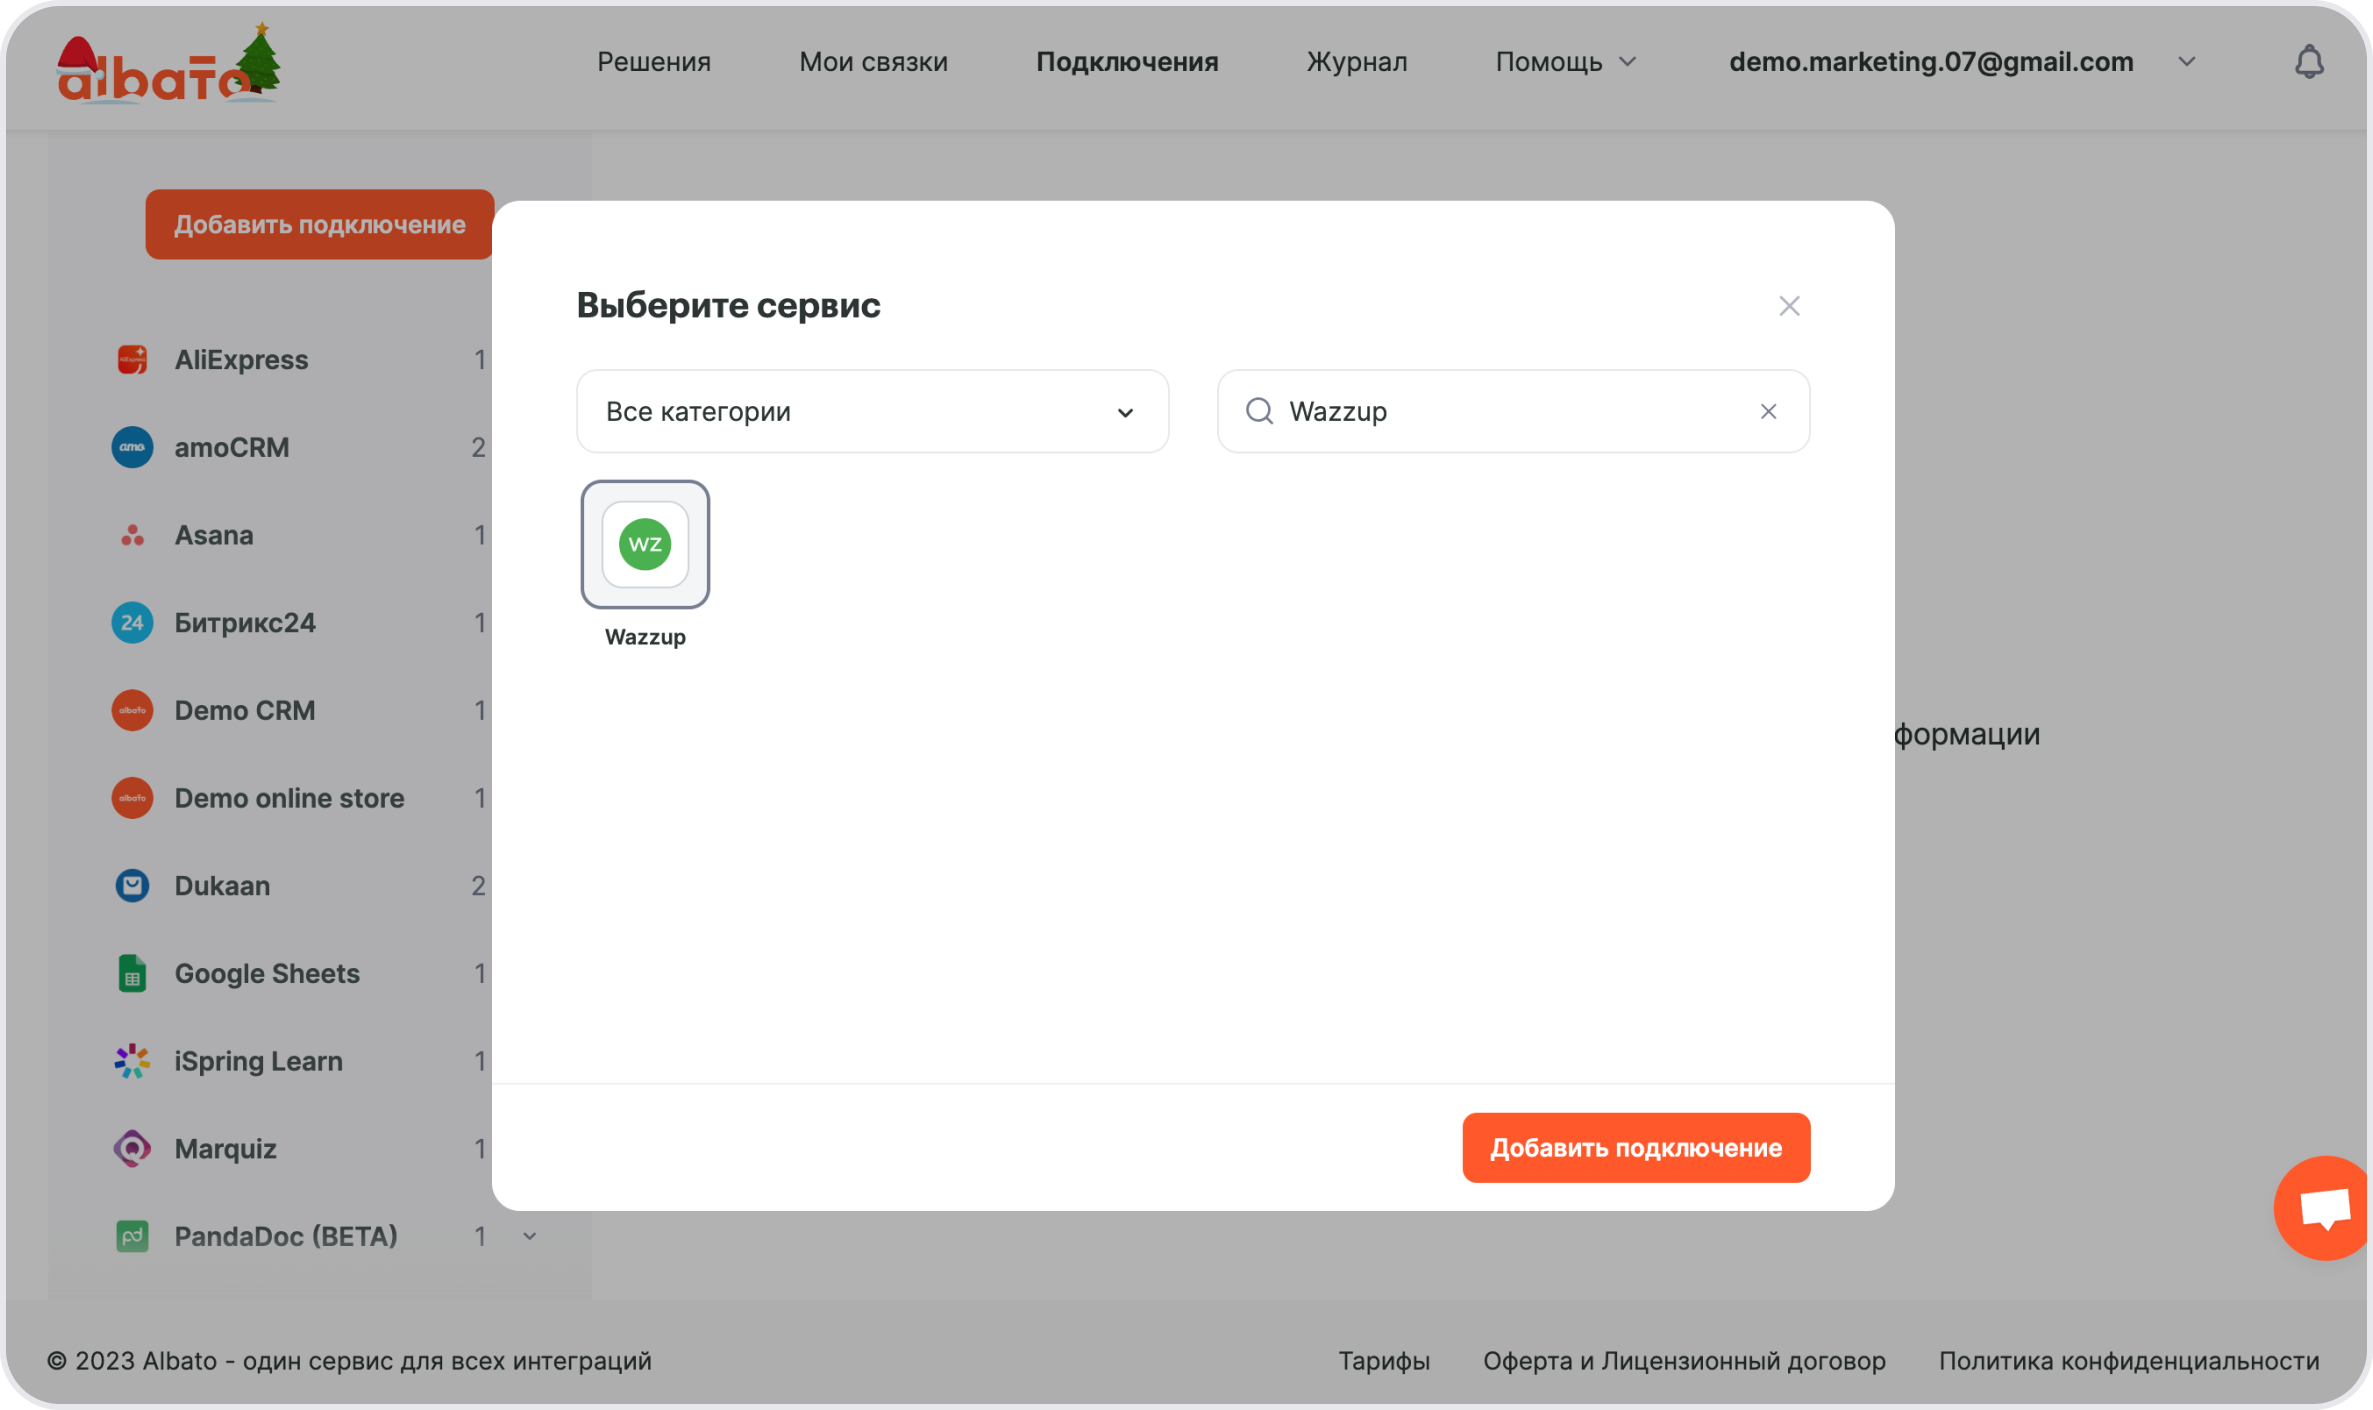Click the Битрикс24 icon in sidebar

pos(132,622)
